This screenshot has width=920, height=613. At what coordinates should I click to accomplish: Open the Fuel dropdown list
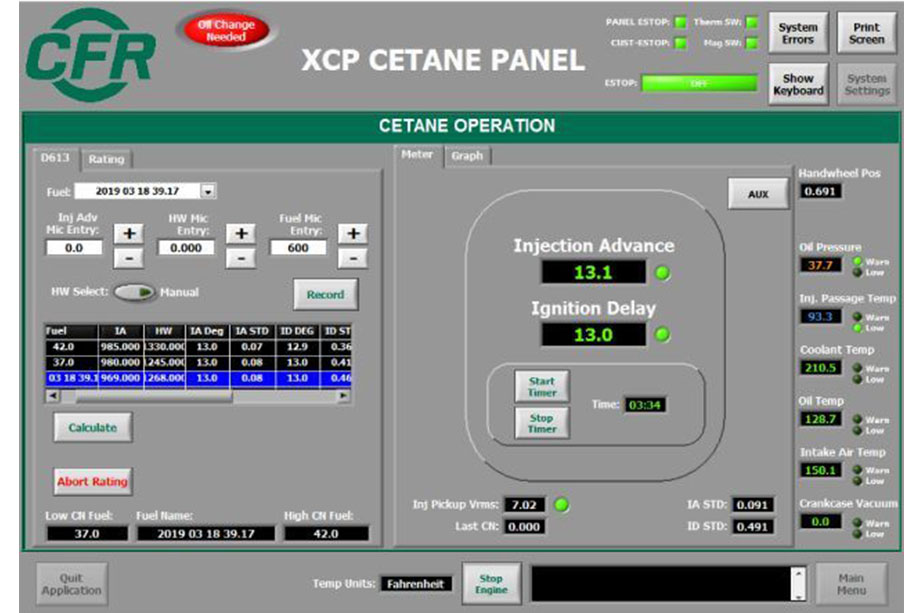tap(208, 190)
